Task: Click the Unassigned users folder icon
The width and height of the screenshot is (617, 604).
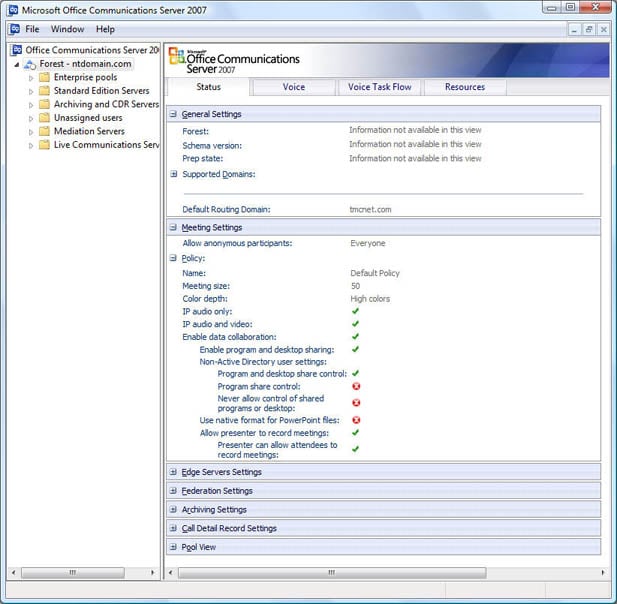Action: [x=44, y=118]
